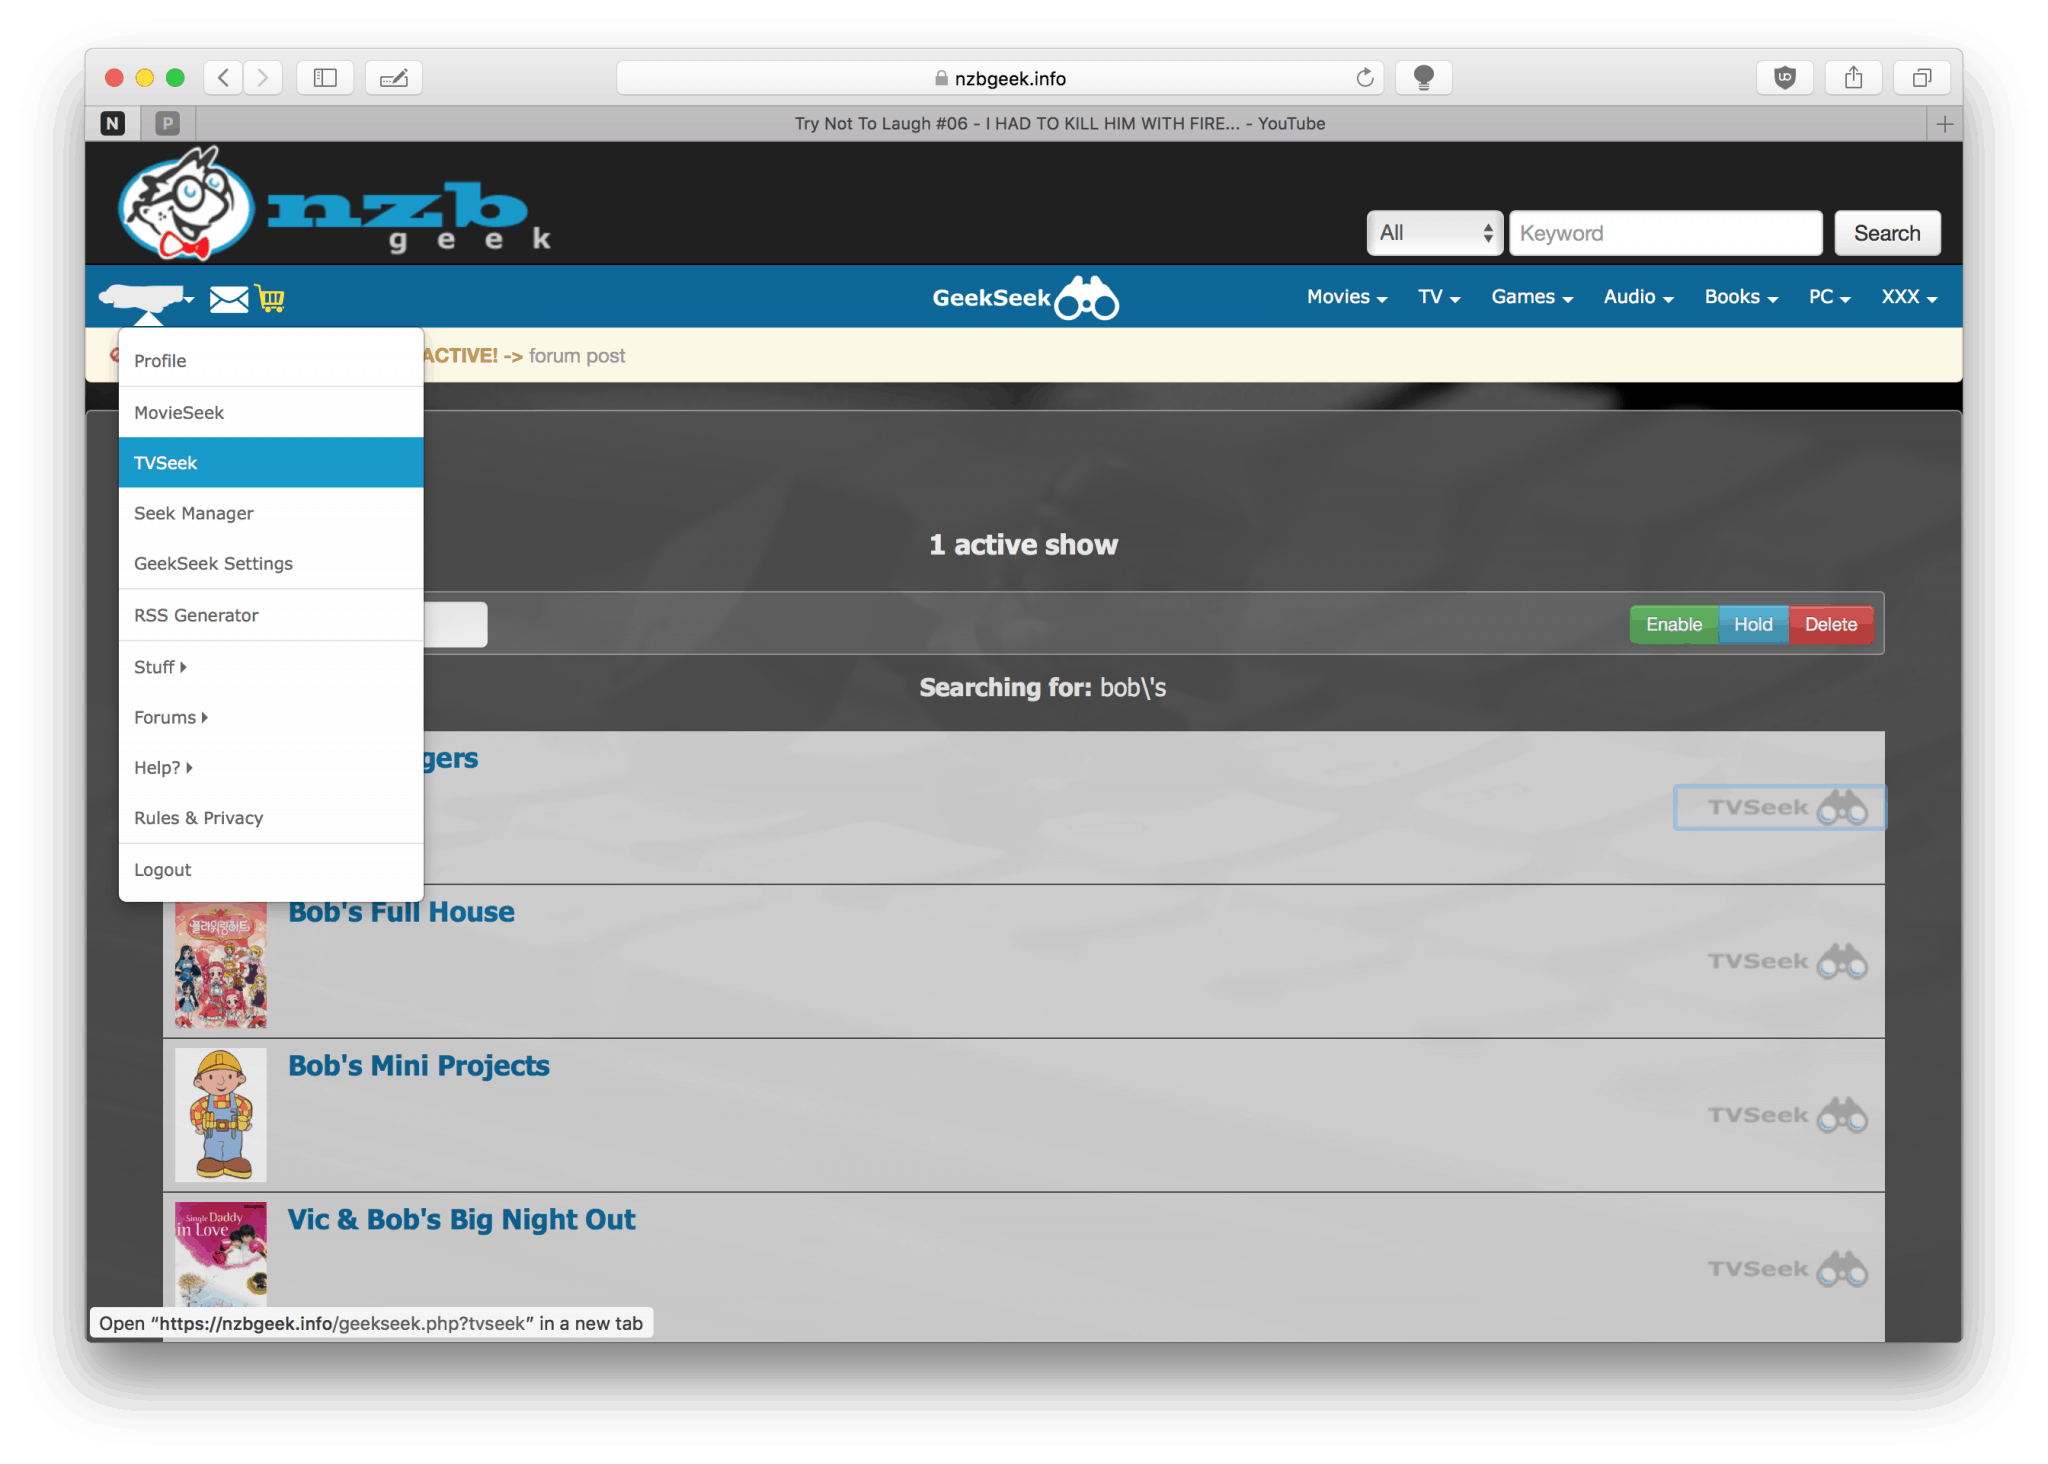Open the uBlock Origin extension icon
Viewport: 2048px width, 1464px height.
pos(1786,77)
